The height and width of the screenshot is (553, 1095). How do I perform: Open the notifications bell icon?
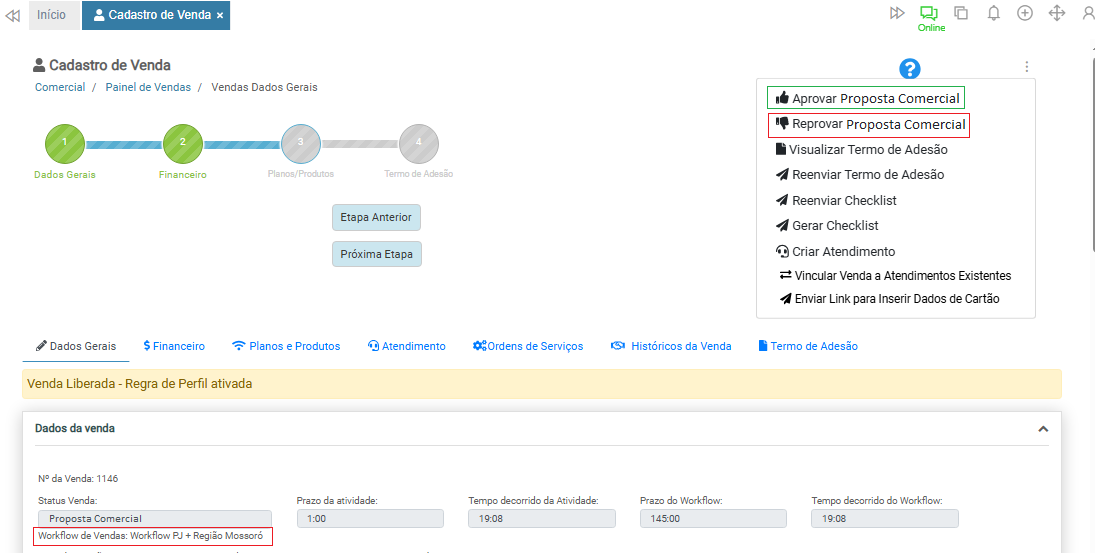point(993,13)
